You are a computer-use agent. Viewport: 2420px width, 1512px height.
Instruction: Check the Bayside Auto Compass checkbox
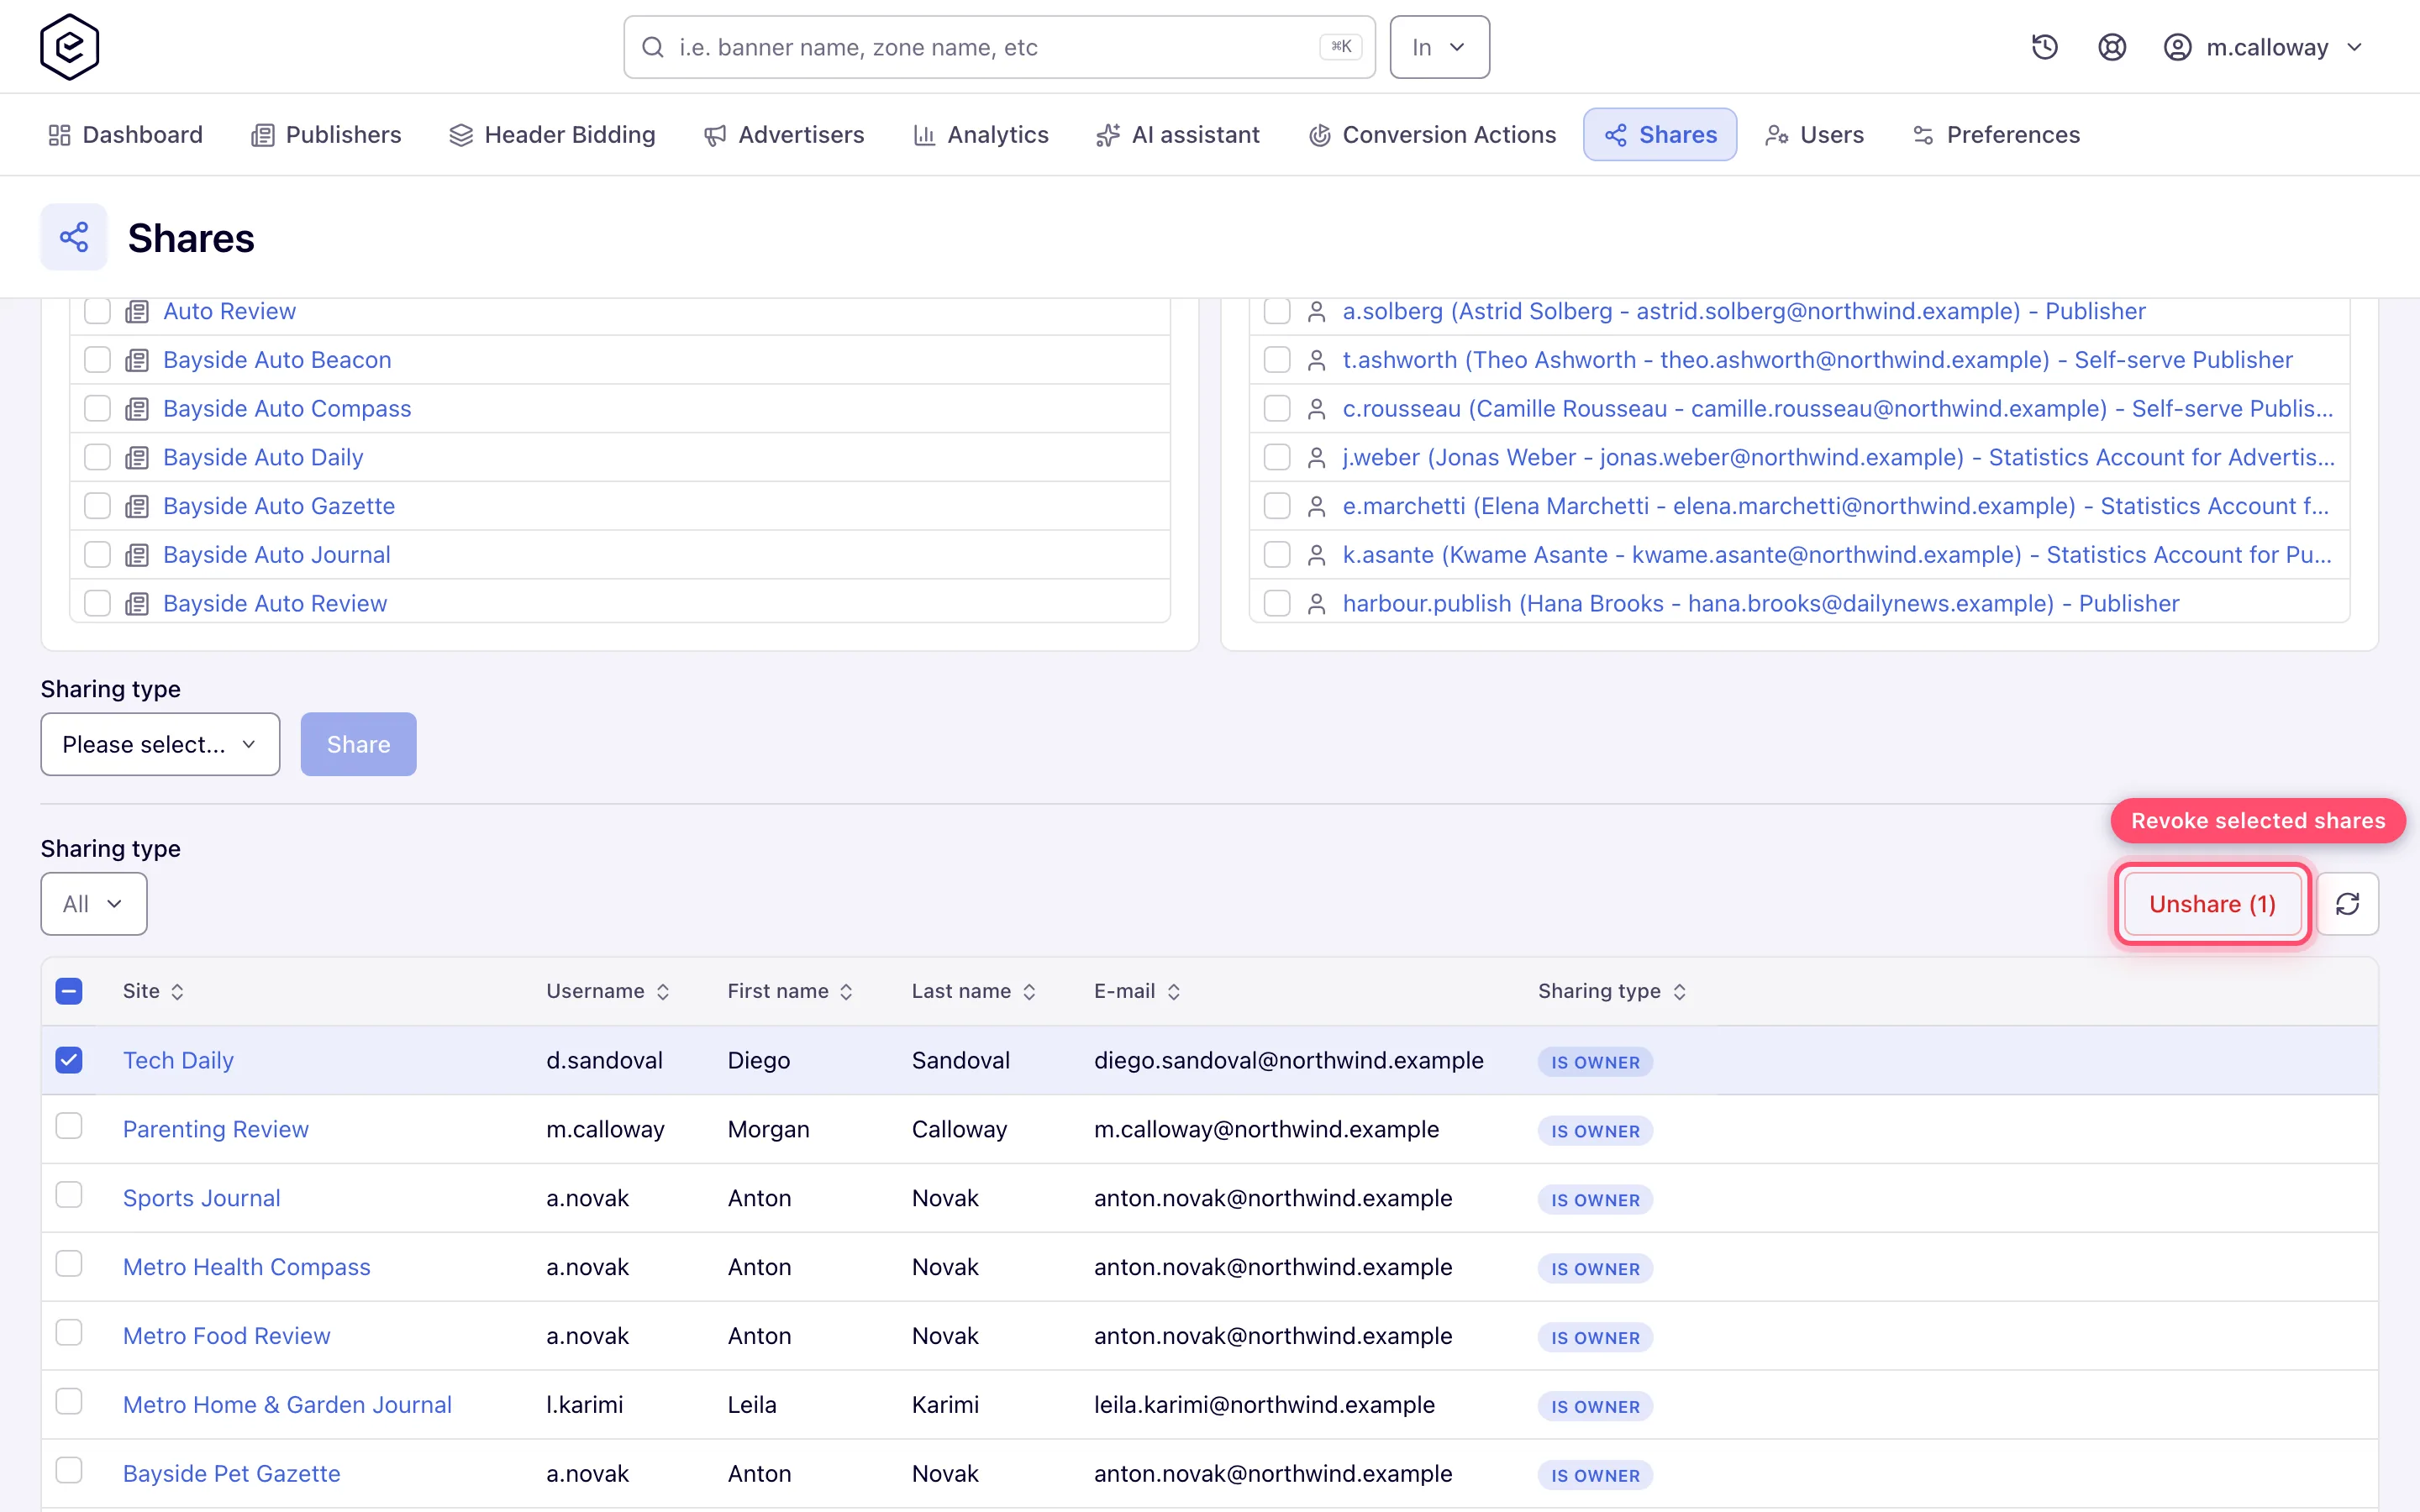coord(97,409)
